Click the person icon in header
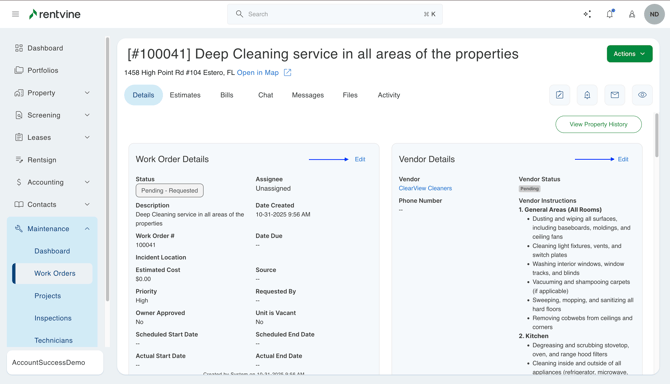 [632, 14]
